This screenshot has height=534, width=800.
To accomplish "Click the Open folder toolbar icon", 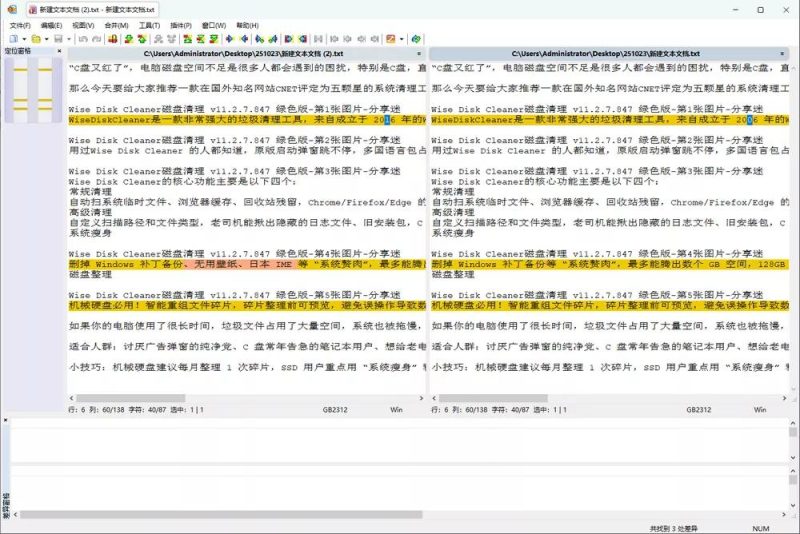I will pyautogui.click(x=36, y=39).
